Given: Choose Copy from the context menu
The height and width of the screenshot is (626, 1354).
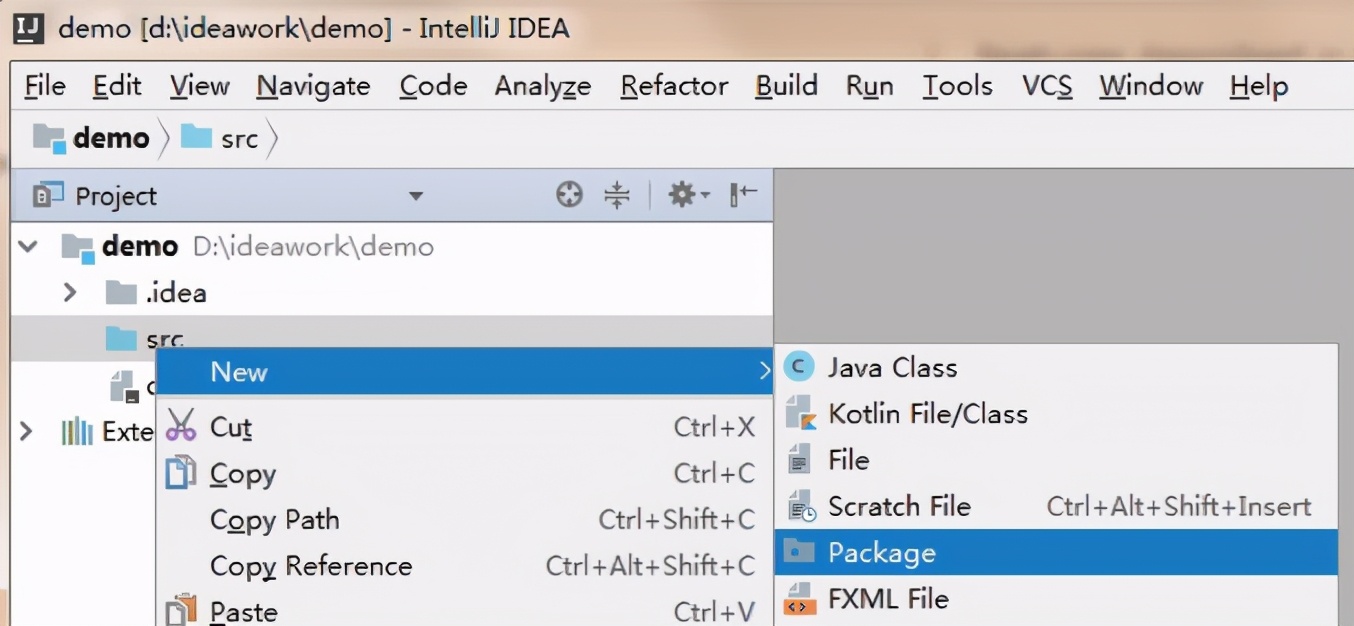Looking at the screenshot, I should (x=465, y=473).
